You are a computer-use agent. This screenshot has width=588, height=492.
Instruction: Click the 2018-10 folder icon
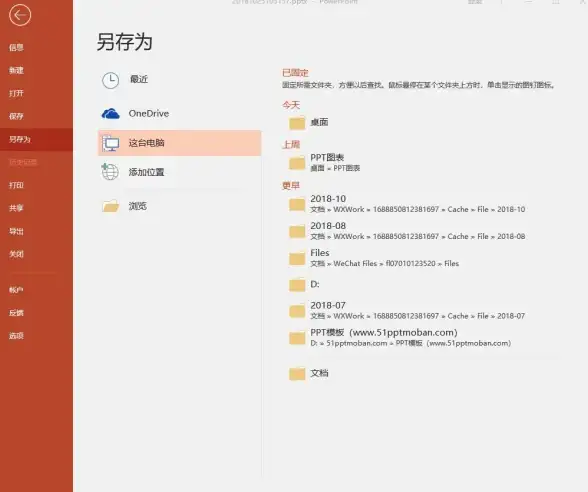[297, 205]
